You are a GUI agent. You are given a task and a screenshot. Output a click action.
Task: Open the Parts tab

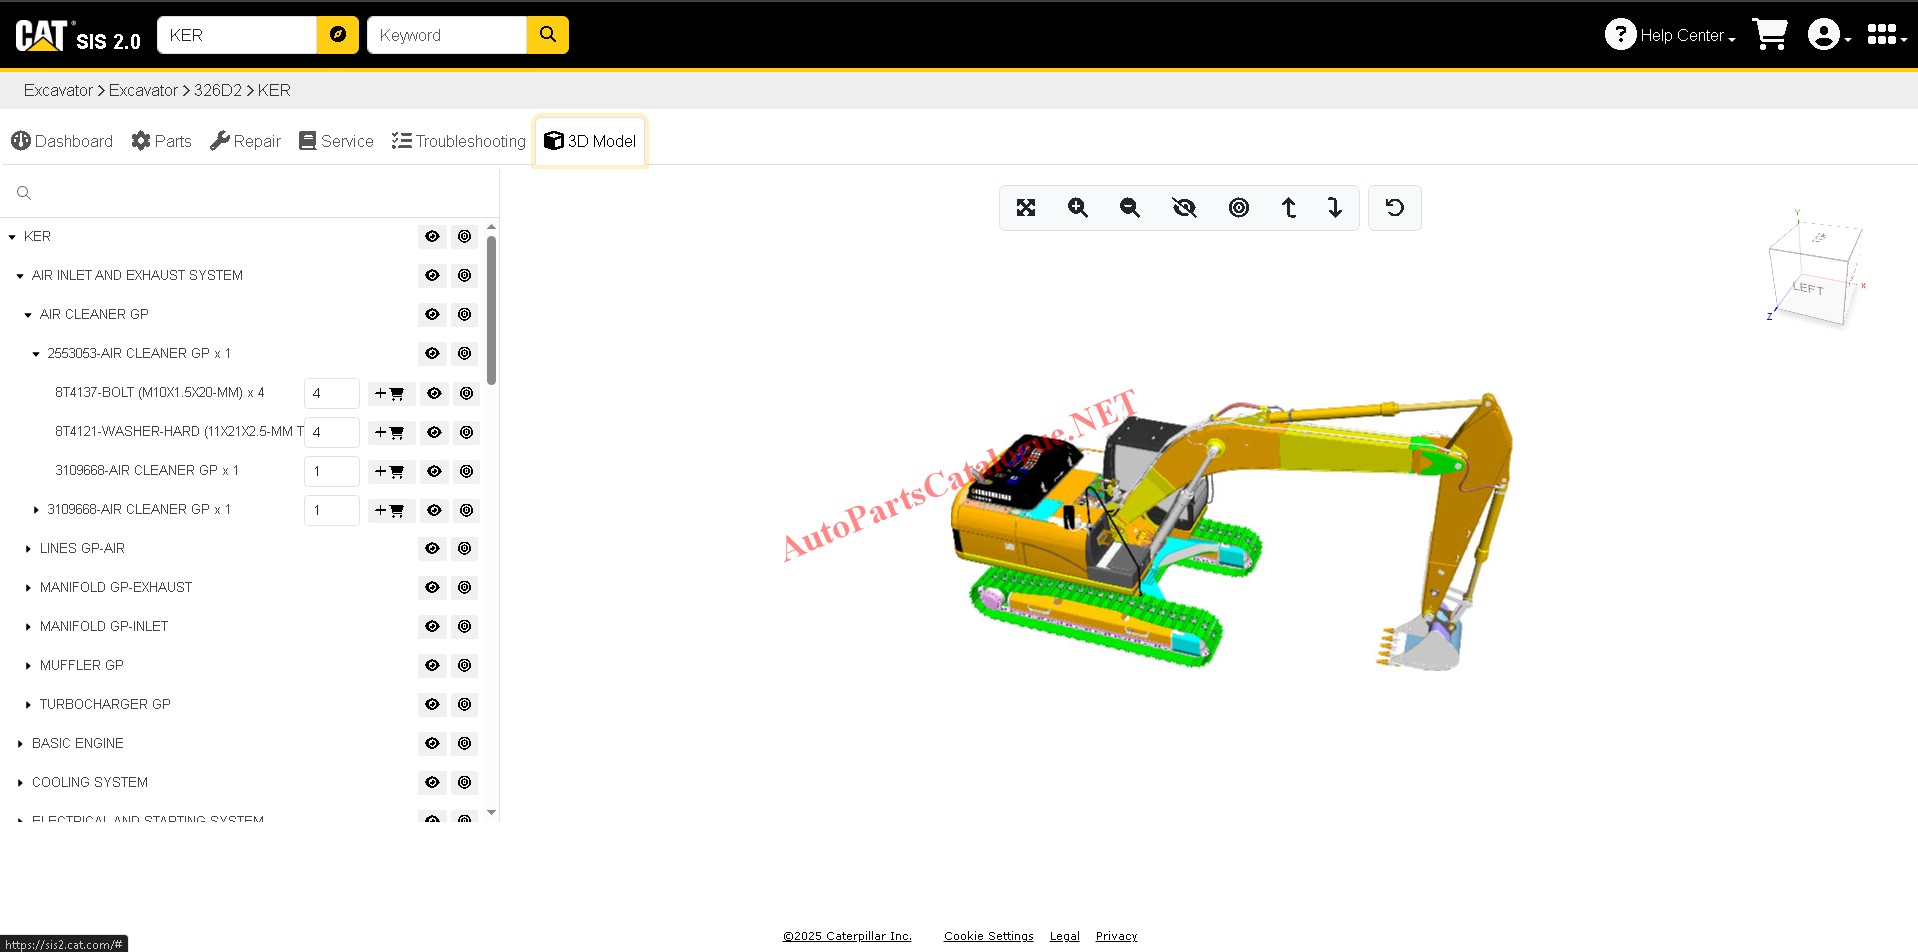click(x=162, y=141)
